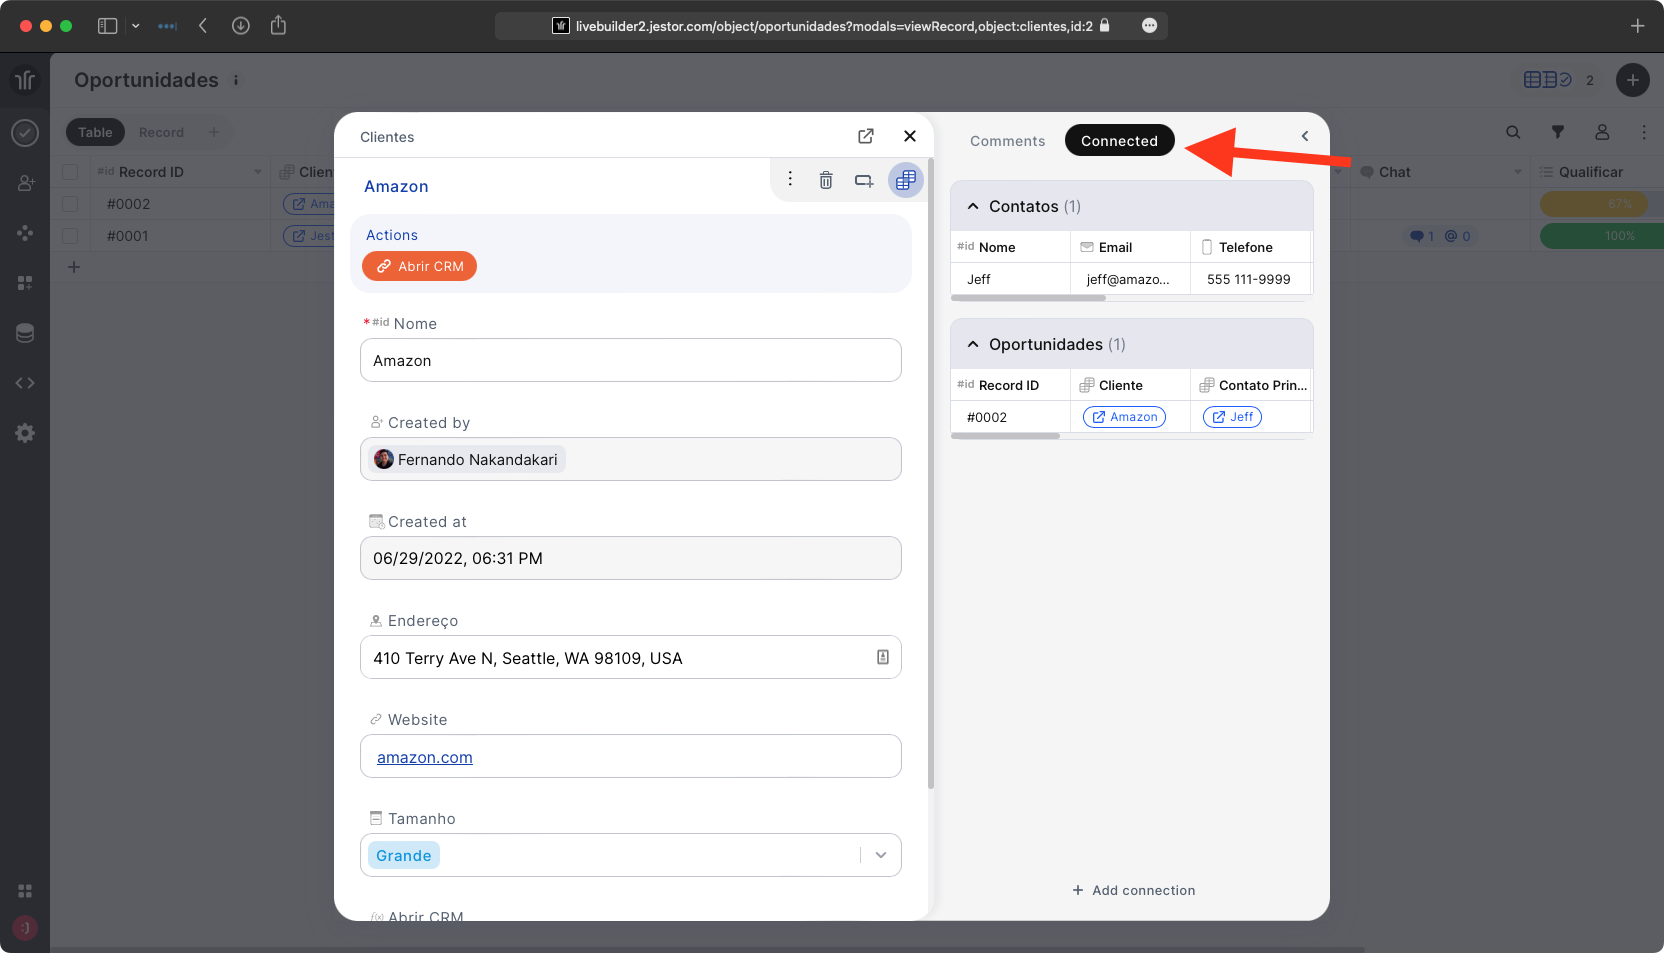The width and height of the screenshot is (1664, 953).
Task: Click the Abrir CRM action button
Action: (420, 266)
